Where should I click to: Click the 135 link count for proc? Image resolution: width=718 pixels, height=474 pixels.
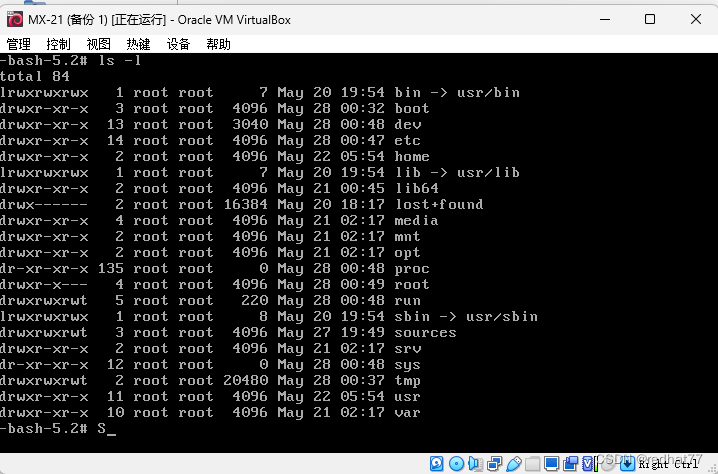(111, 269)
